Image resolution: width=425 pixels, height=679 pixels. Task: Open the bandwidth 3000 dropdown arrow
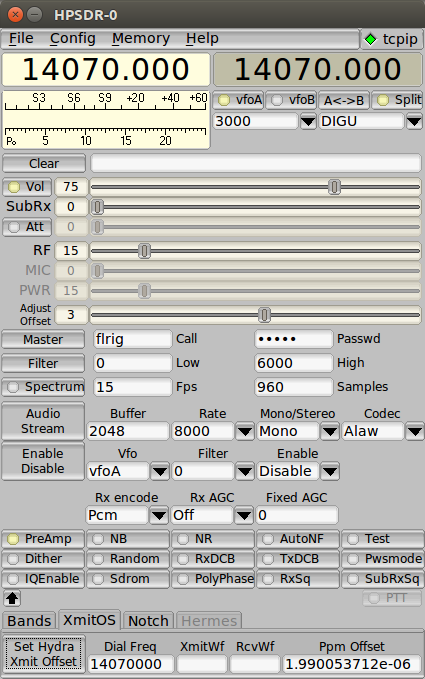[308, 121]
